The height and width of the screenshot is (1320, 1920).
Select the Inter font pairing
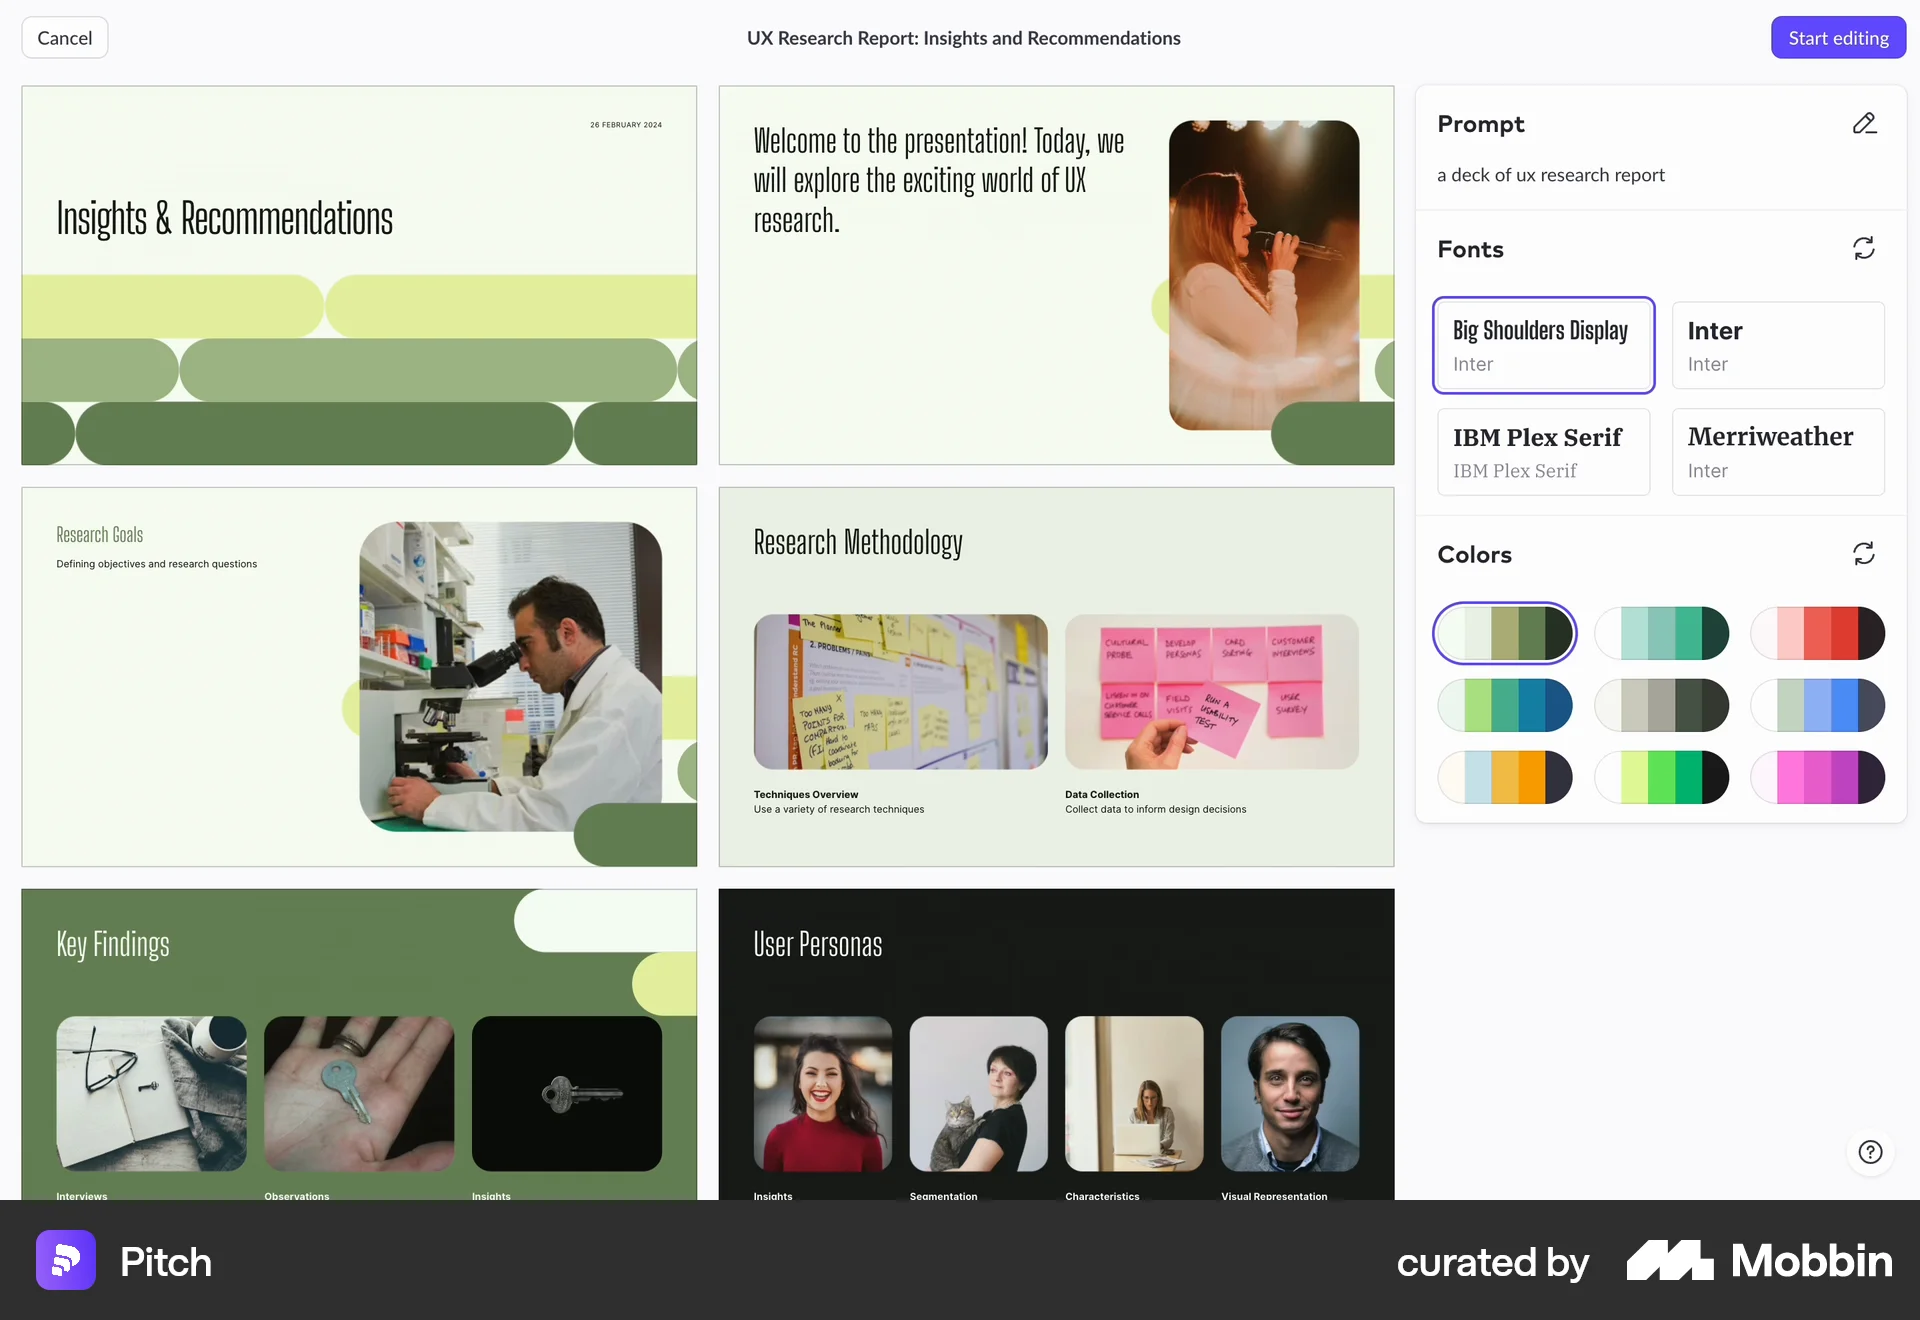coord(1778,345)
